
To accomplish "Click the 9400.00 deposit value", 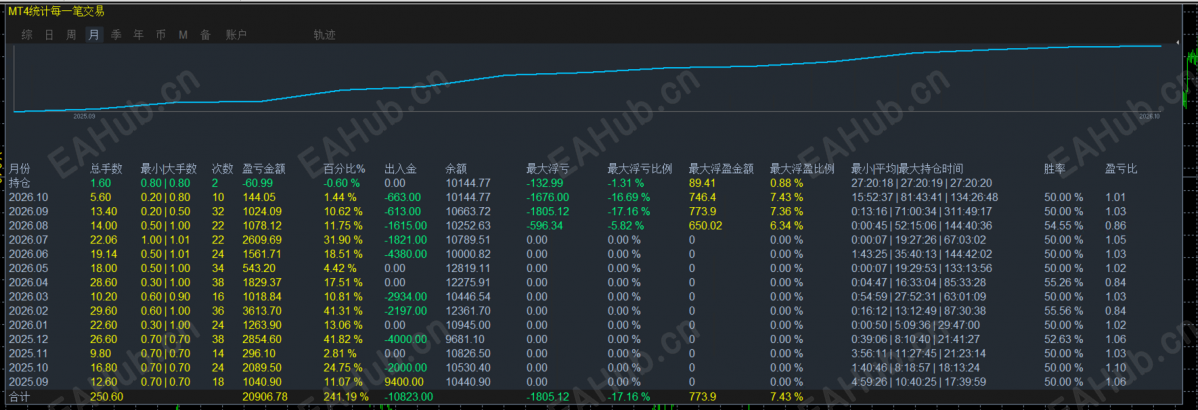I will (x=403, y=382).
